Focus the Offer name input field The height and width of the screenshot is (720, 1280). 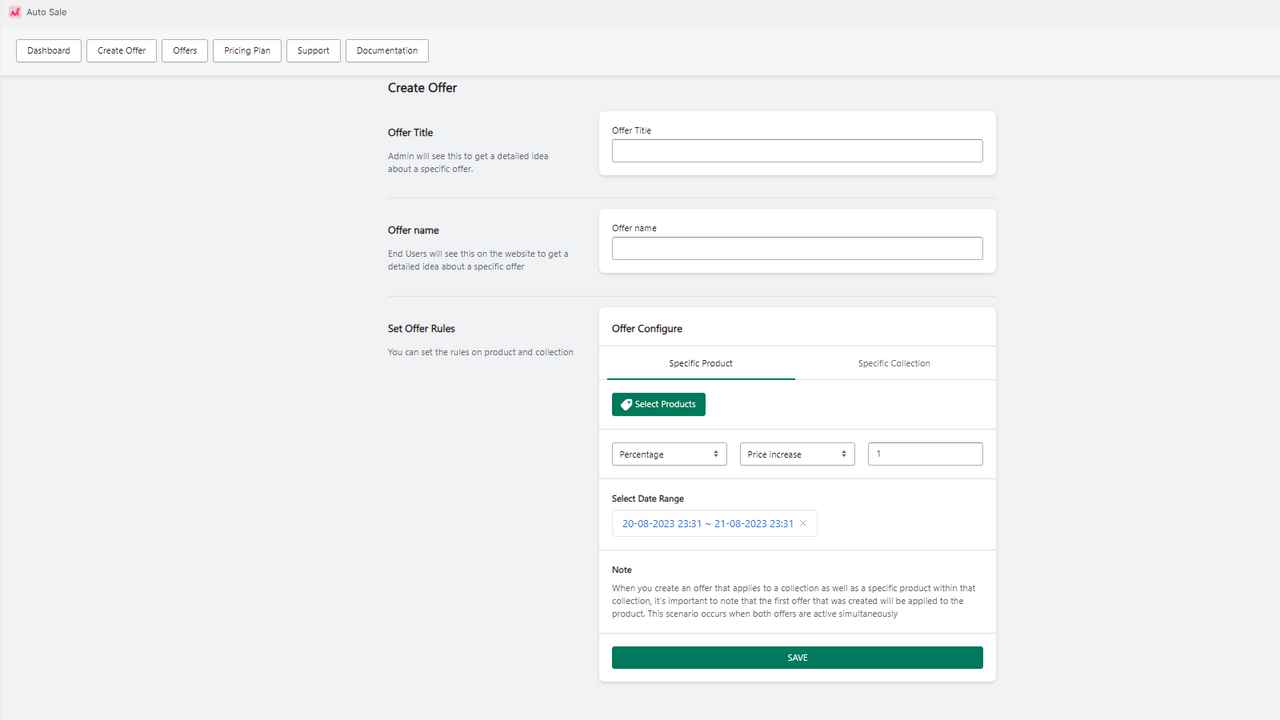point(797,248)
